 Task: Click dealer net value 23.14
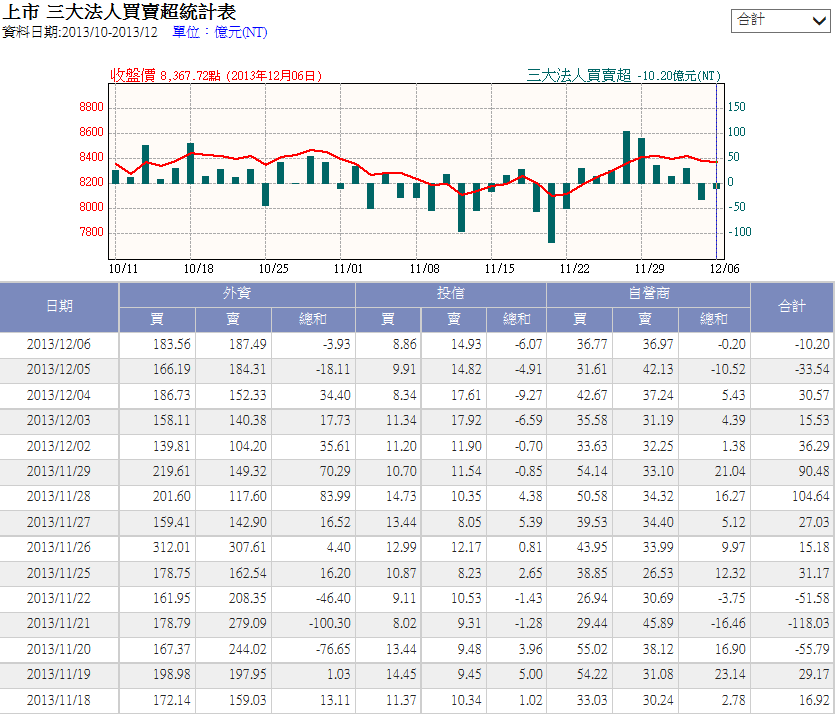coord(730,675)
